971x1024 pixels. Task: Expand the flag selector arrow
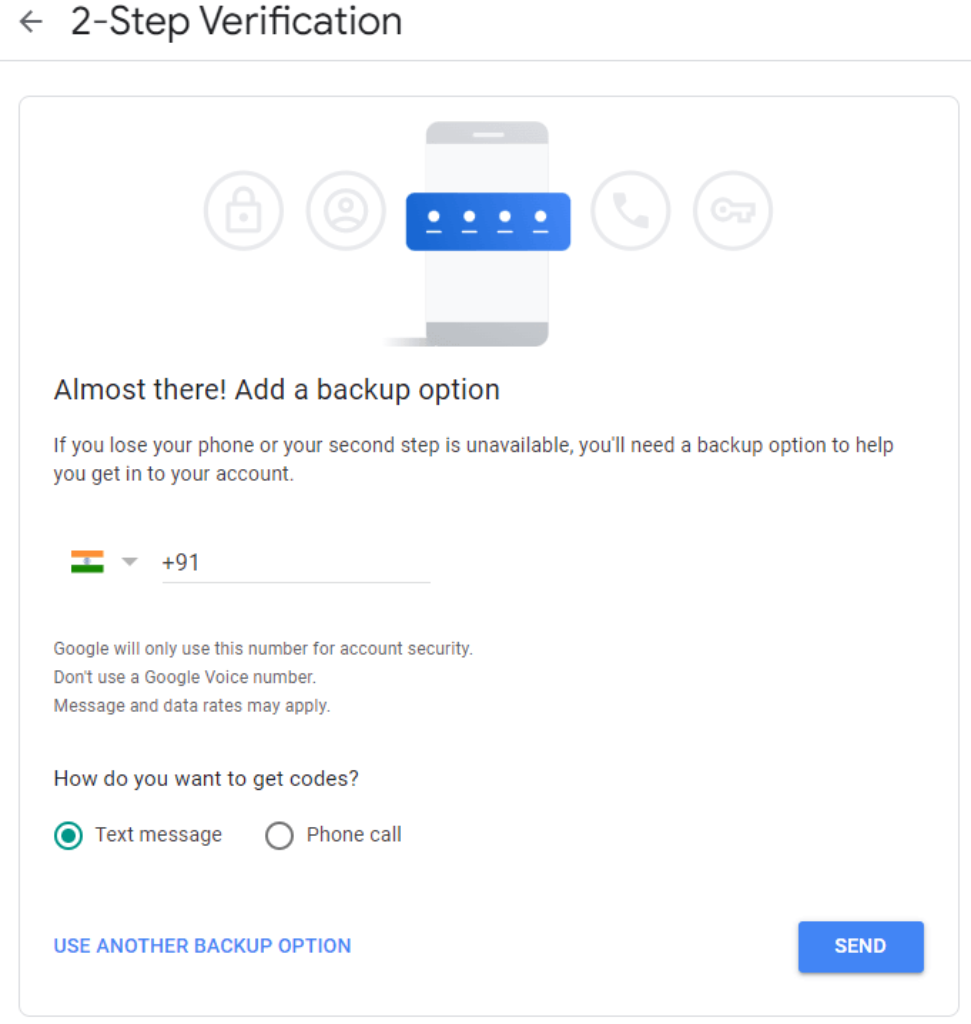point(129,561)
